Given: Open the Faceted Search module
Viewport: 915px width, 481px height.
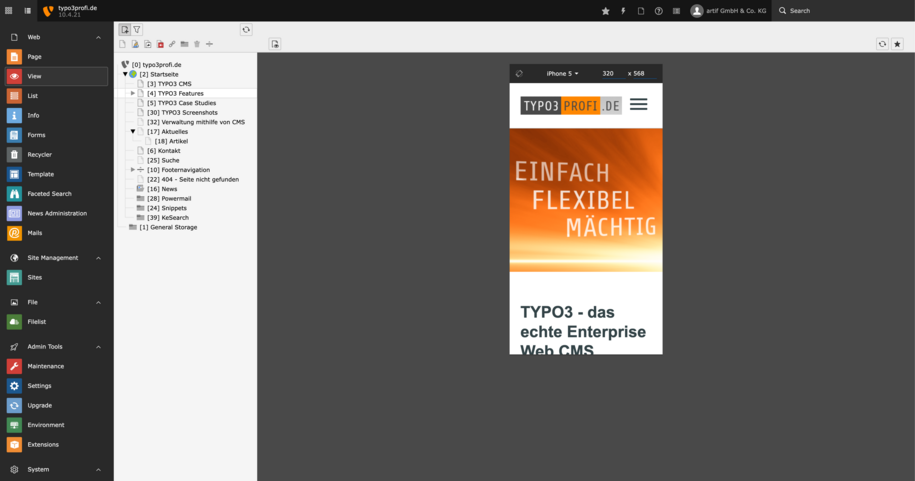Looking at the screenshot, I should tap(56, 194).
